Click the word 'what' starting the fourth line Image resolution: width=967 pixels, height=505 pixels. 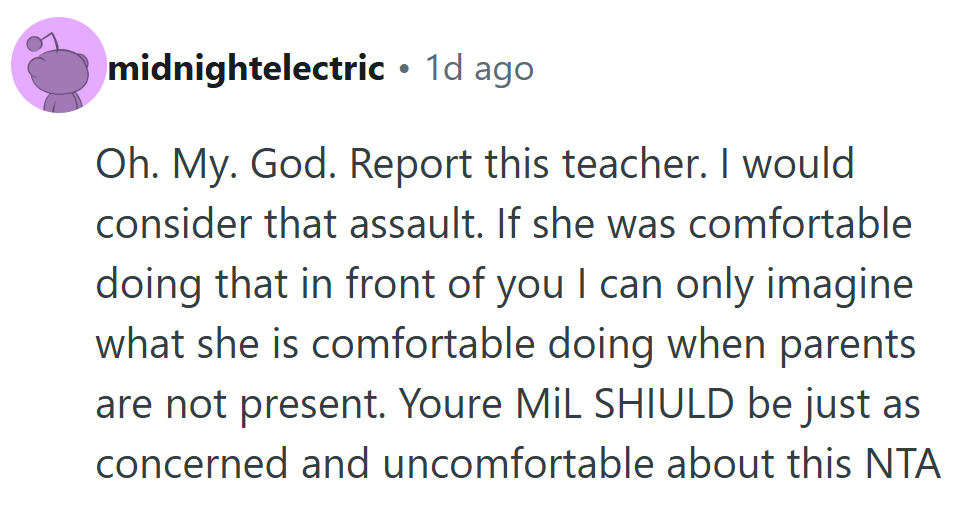(x=138, y=344)
